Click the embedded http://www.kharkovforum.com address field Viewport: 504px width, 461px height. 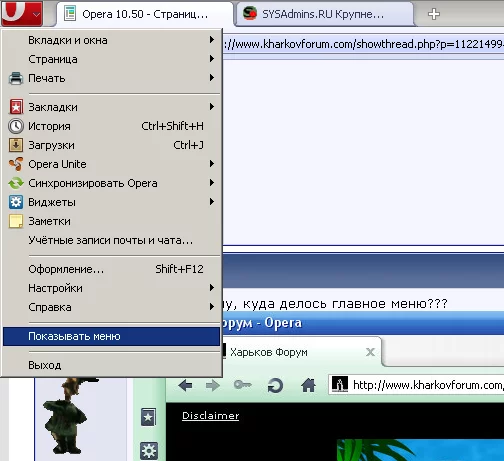[417, 385]
